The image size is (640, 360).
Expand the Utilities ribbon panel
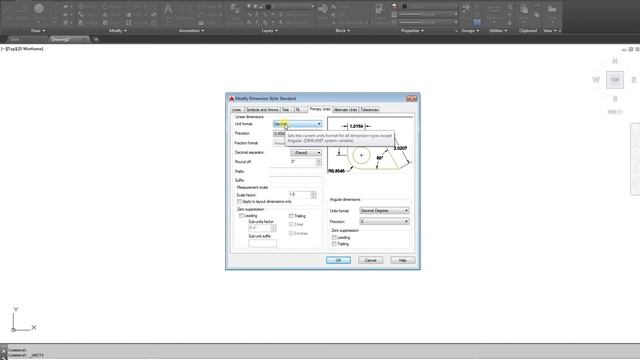coord(498,31)
